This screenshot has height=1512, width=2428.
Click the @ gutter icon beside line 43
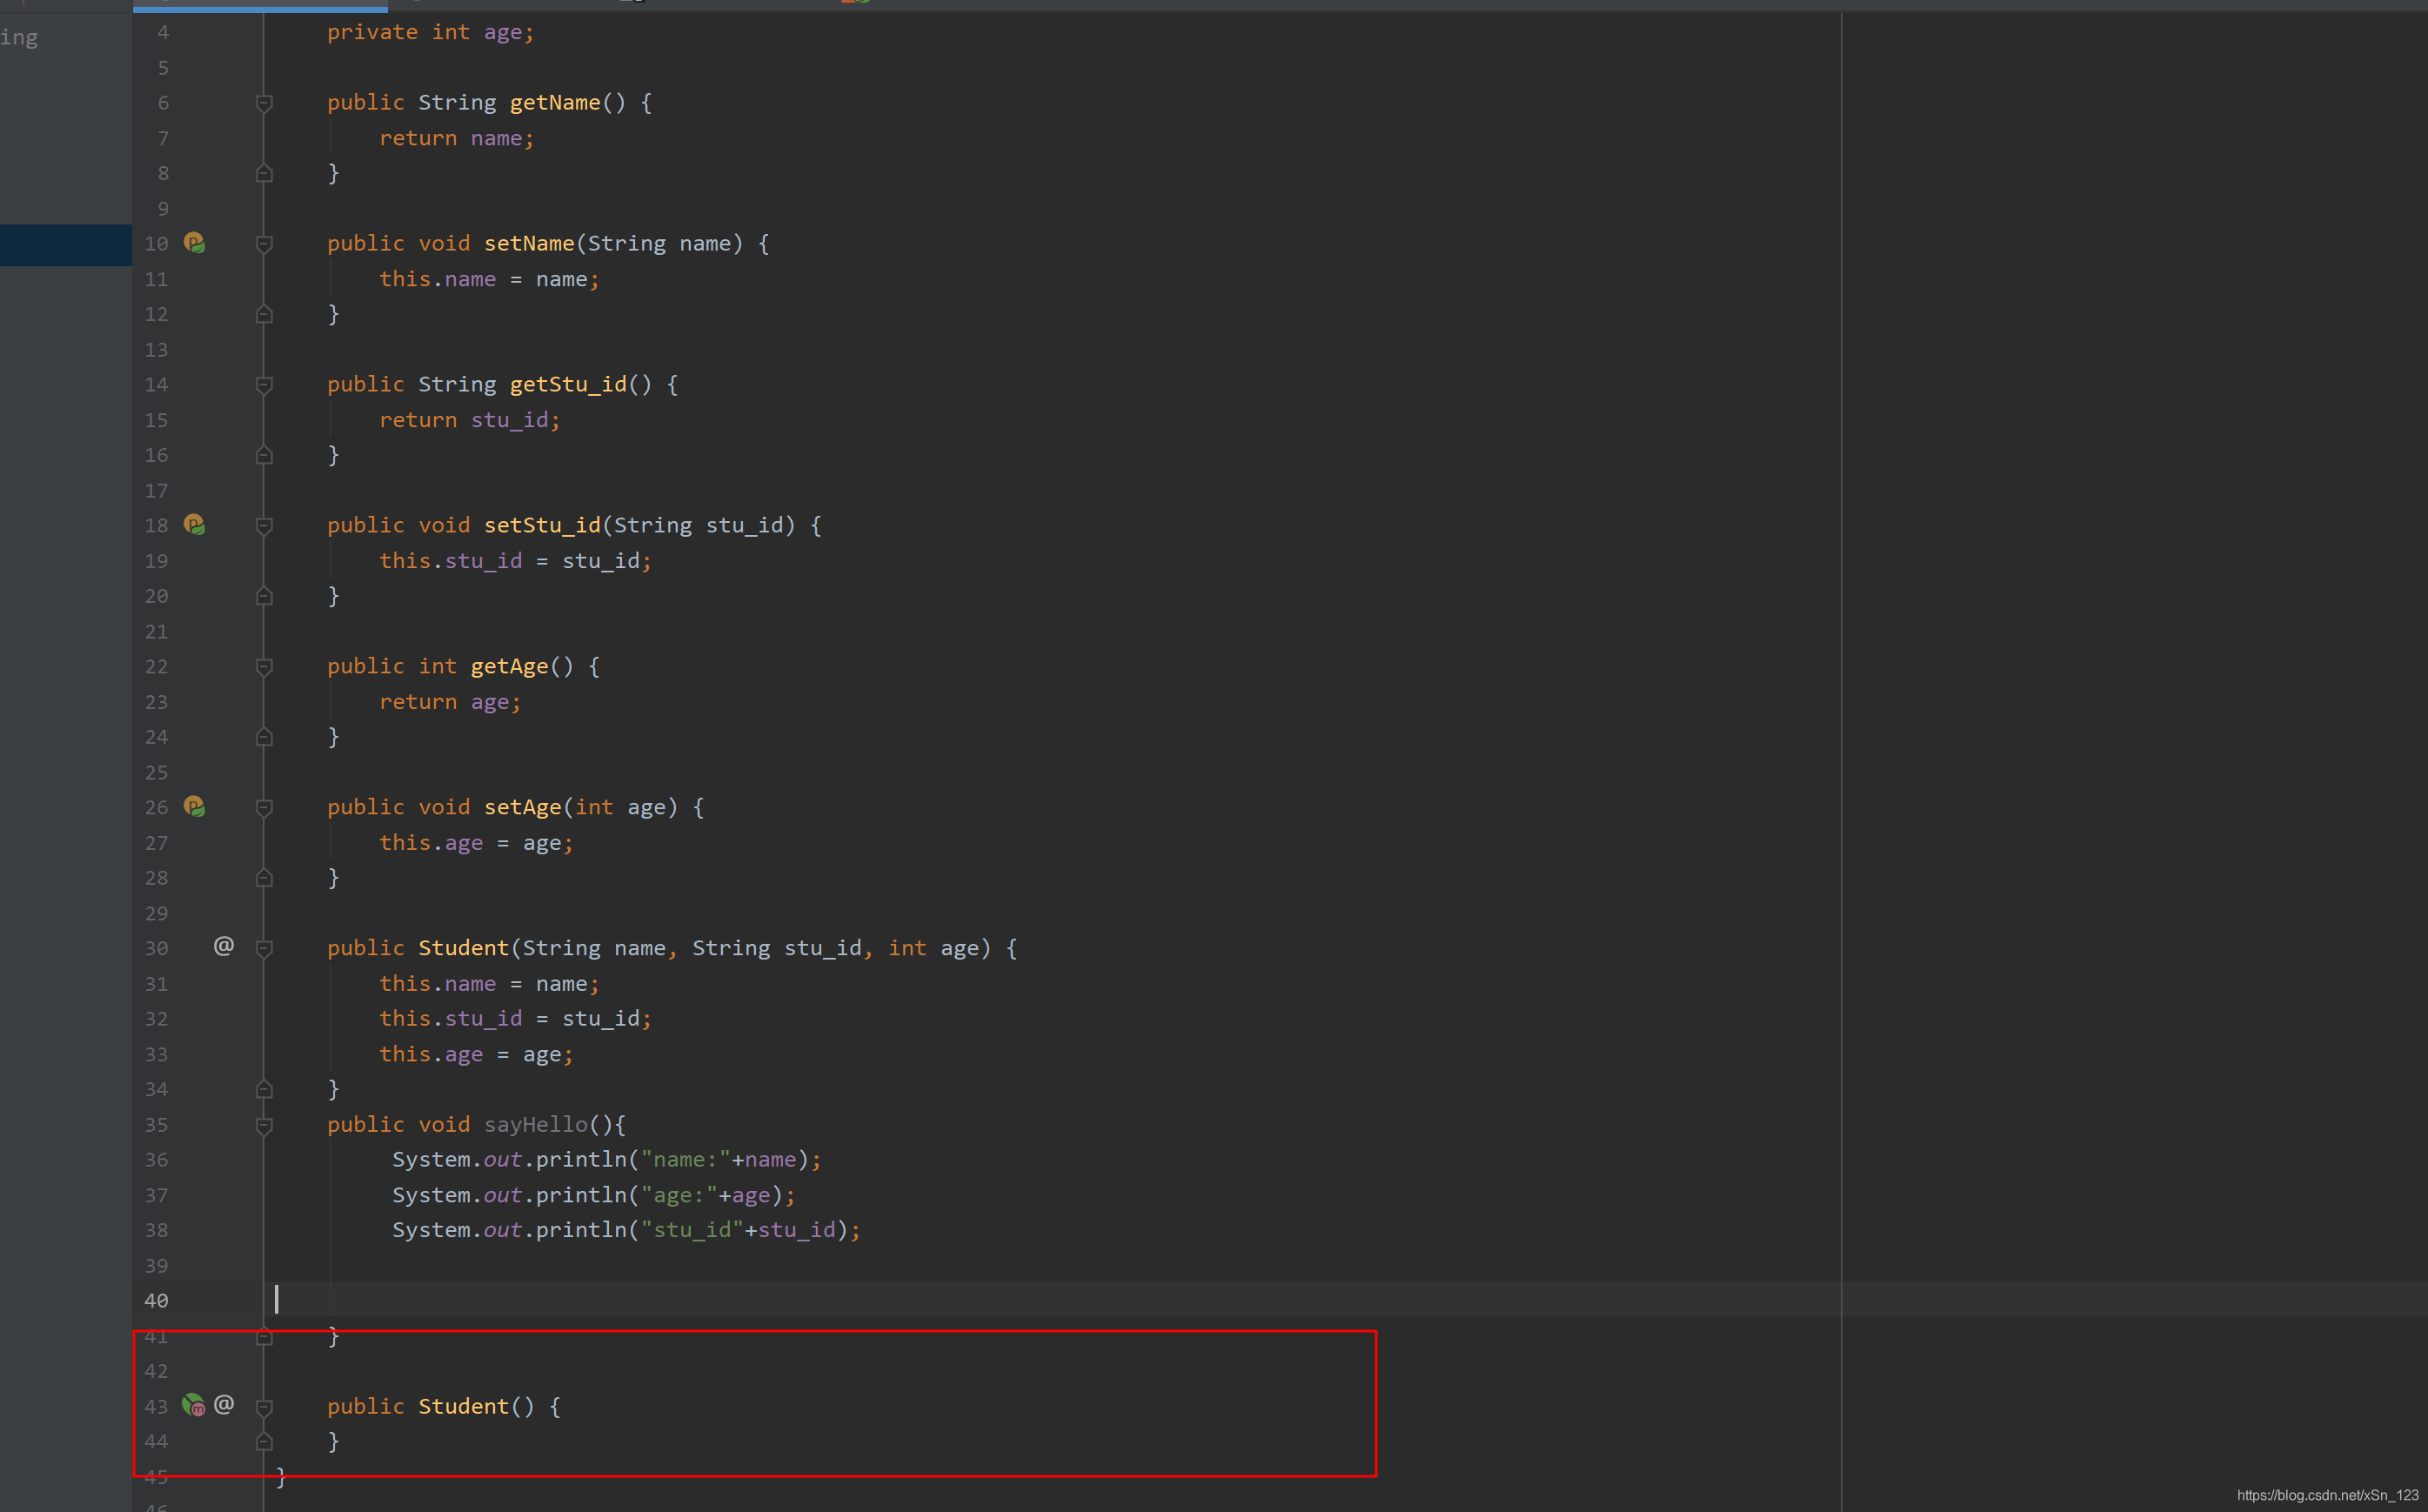pyautogui.click(x=224, y=1404)
